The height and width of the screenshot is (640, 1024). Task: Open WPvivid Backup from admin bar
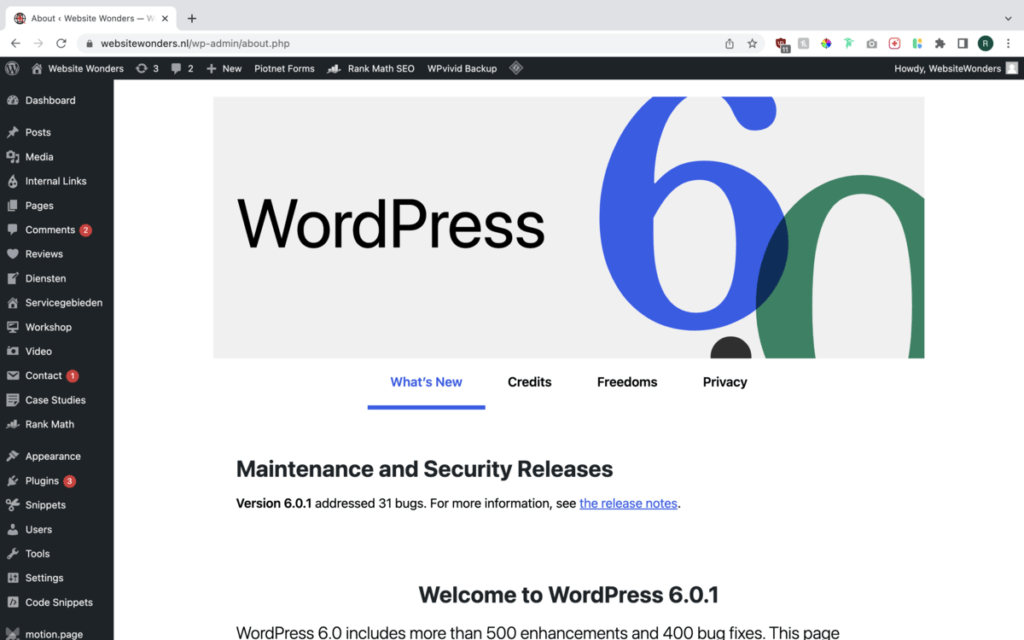[x=461, y=68]
